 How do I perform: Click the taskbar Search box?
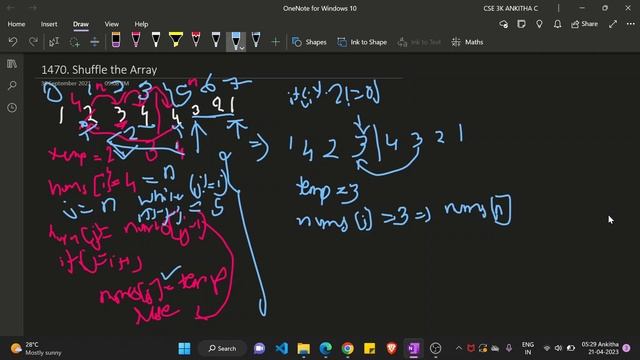[222, 348]
